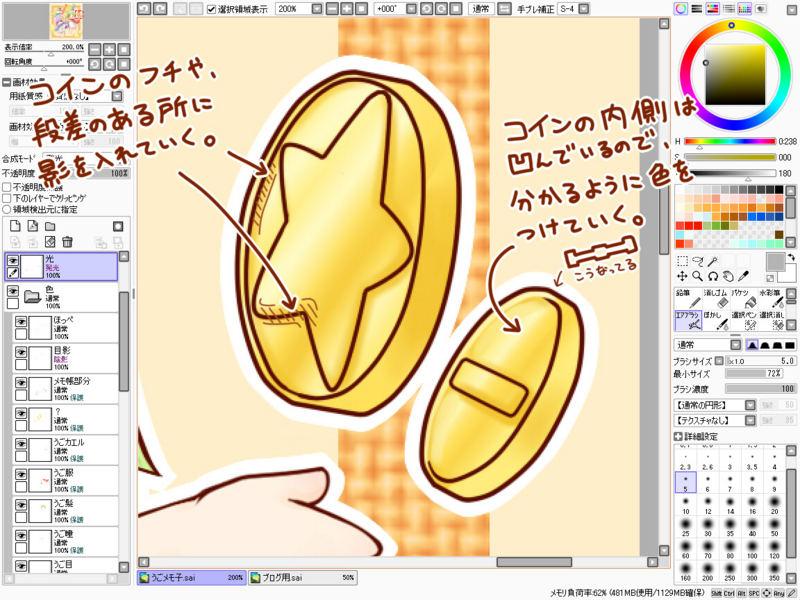Pick a color with the Eyedropper tool
This screenshot has width=800, height=600.
pos(746,276)
